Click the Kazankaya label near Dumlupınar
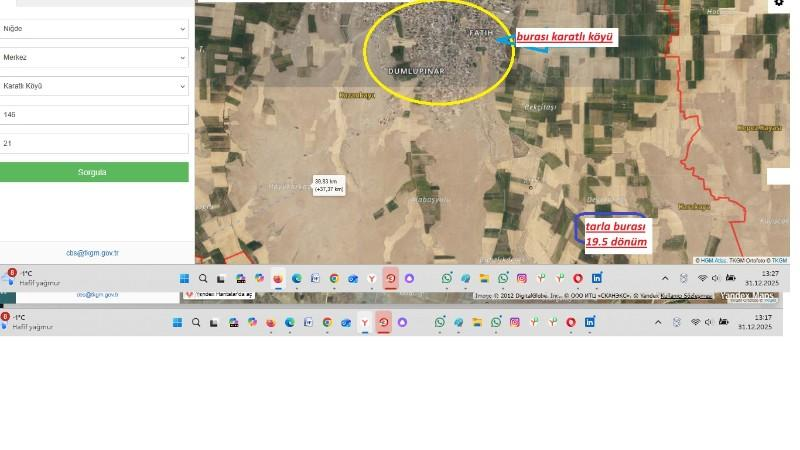This screenshot has width=800, height=450. click(x=357, y=95)
